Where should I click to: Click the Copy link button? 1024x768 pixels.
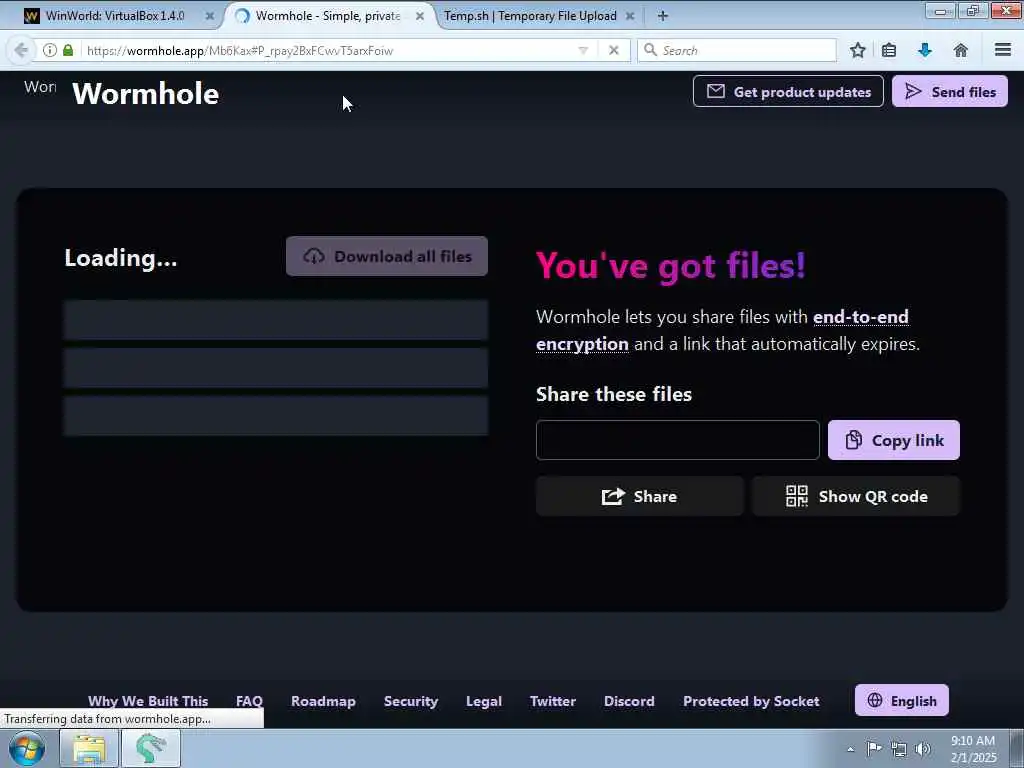pyautogui.click(x=893, y=440)
